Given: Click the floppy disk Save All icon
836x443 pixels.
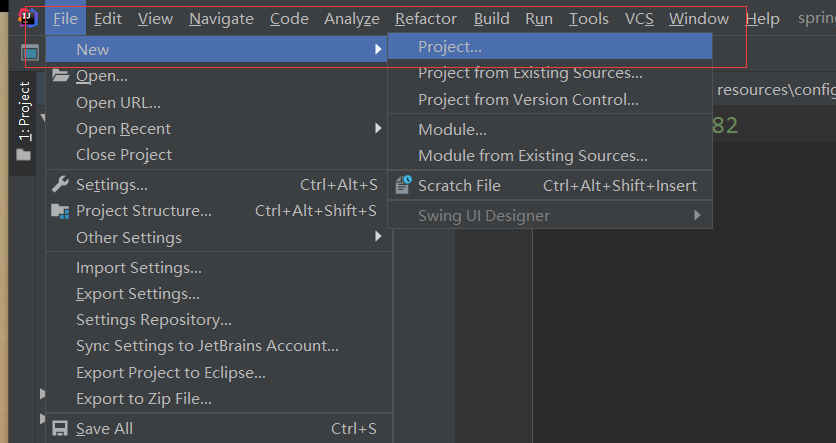Looking at the screenshot, I should pyautogui.click(x=60, y=428).
